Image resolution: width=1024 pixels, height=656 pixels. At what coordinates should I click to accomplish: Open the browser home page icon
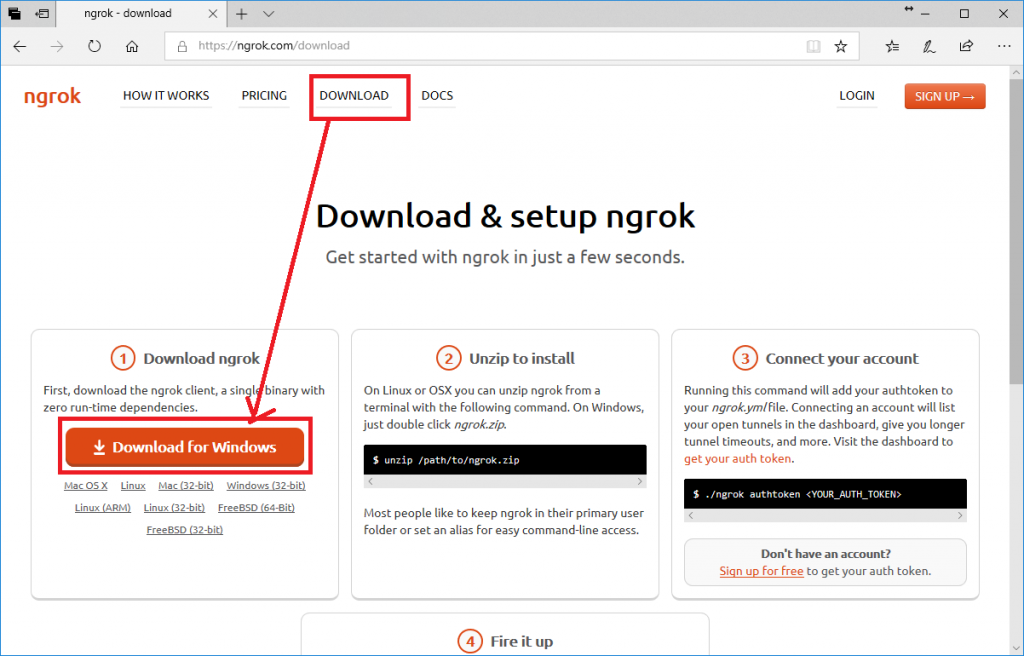132,46
